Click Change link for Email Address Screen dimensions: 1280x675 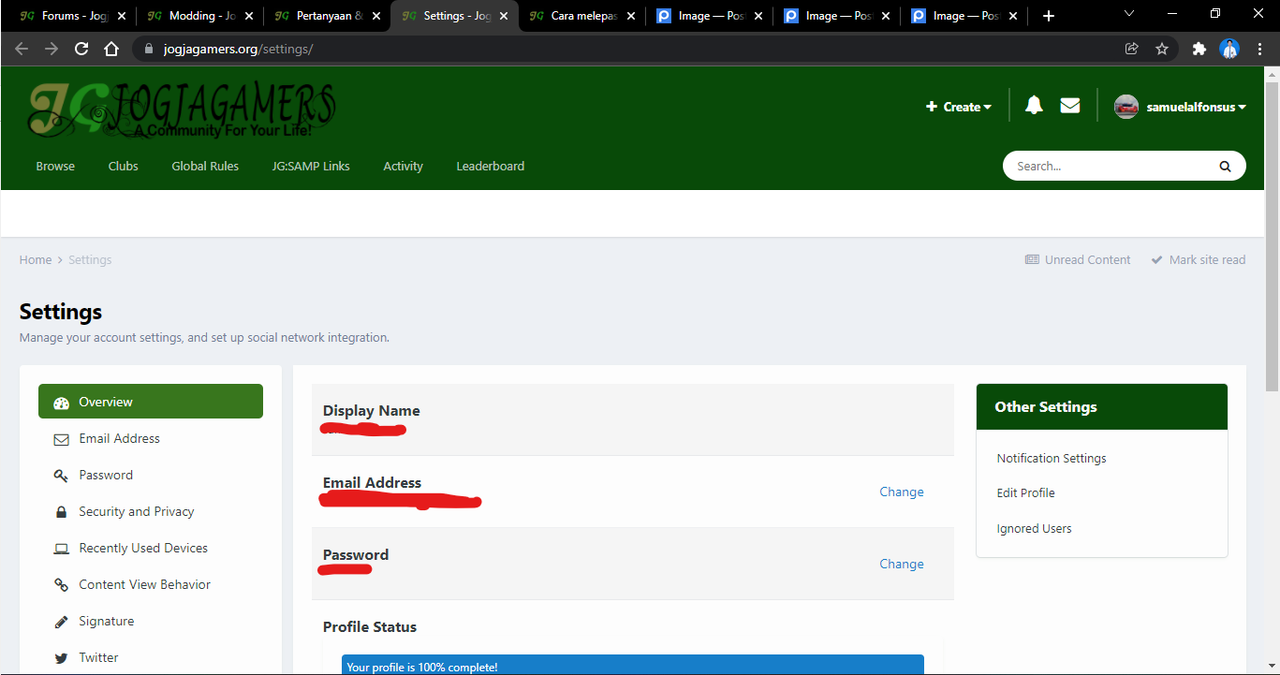[901, 491]
